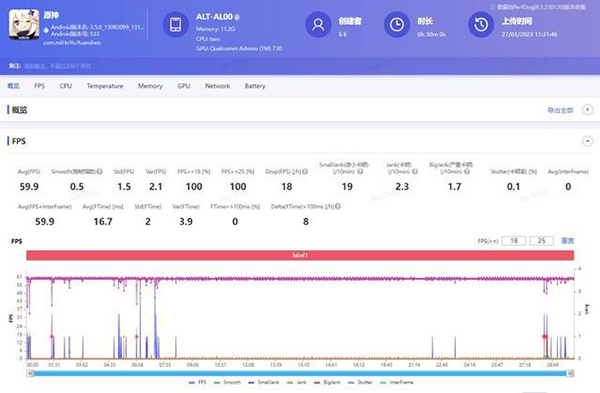Image resolution: width=600 pixels, height=393 pixels.
Task: Open the Memory tab
Action: 150,86
